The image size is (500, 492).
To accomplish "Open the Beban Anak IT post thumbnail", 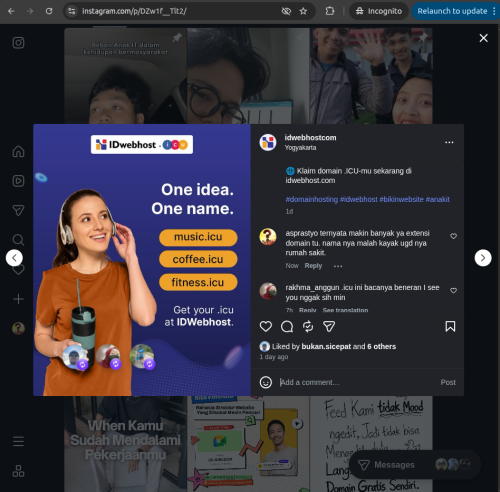I will (x=125, y=76).
